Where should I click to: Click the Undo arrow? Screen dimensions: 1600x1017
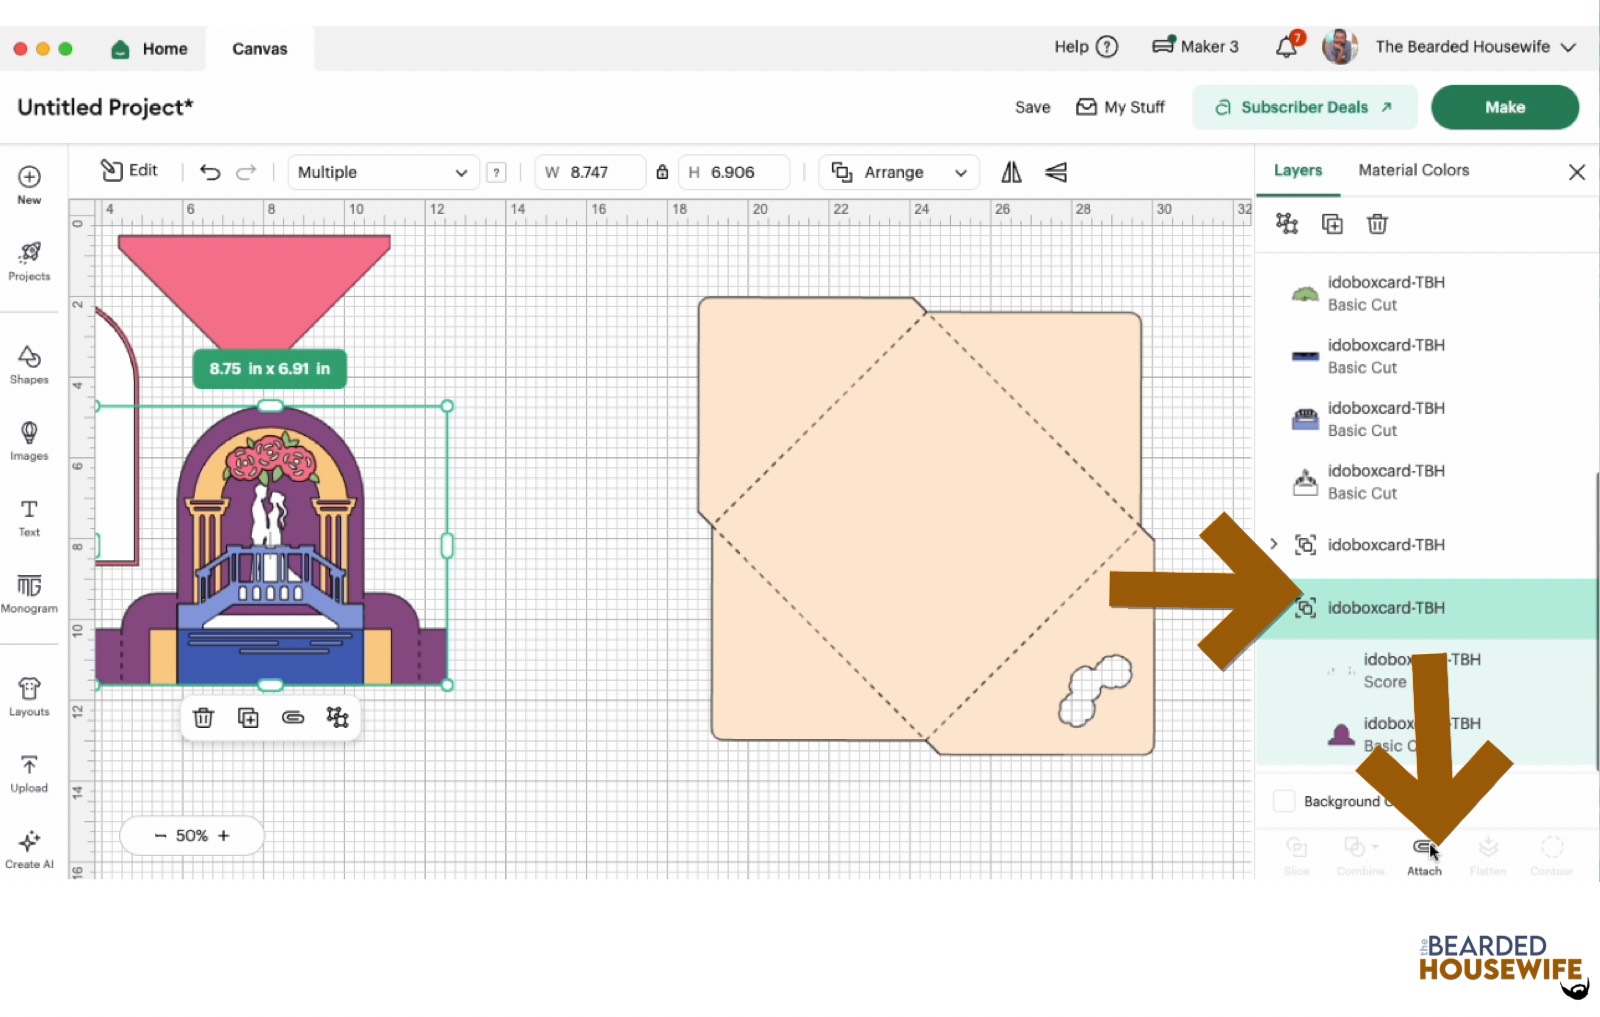pyautogui.click(x=210, y=172)
